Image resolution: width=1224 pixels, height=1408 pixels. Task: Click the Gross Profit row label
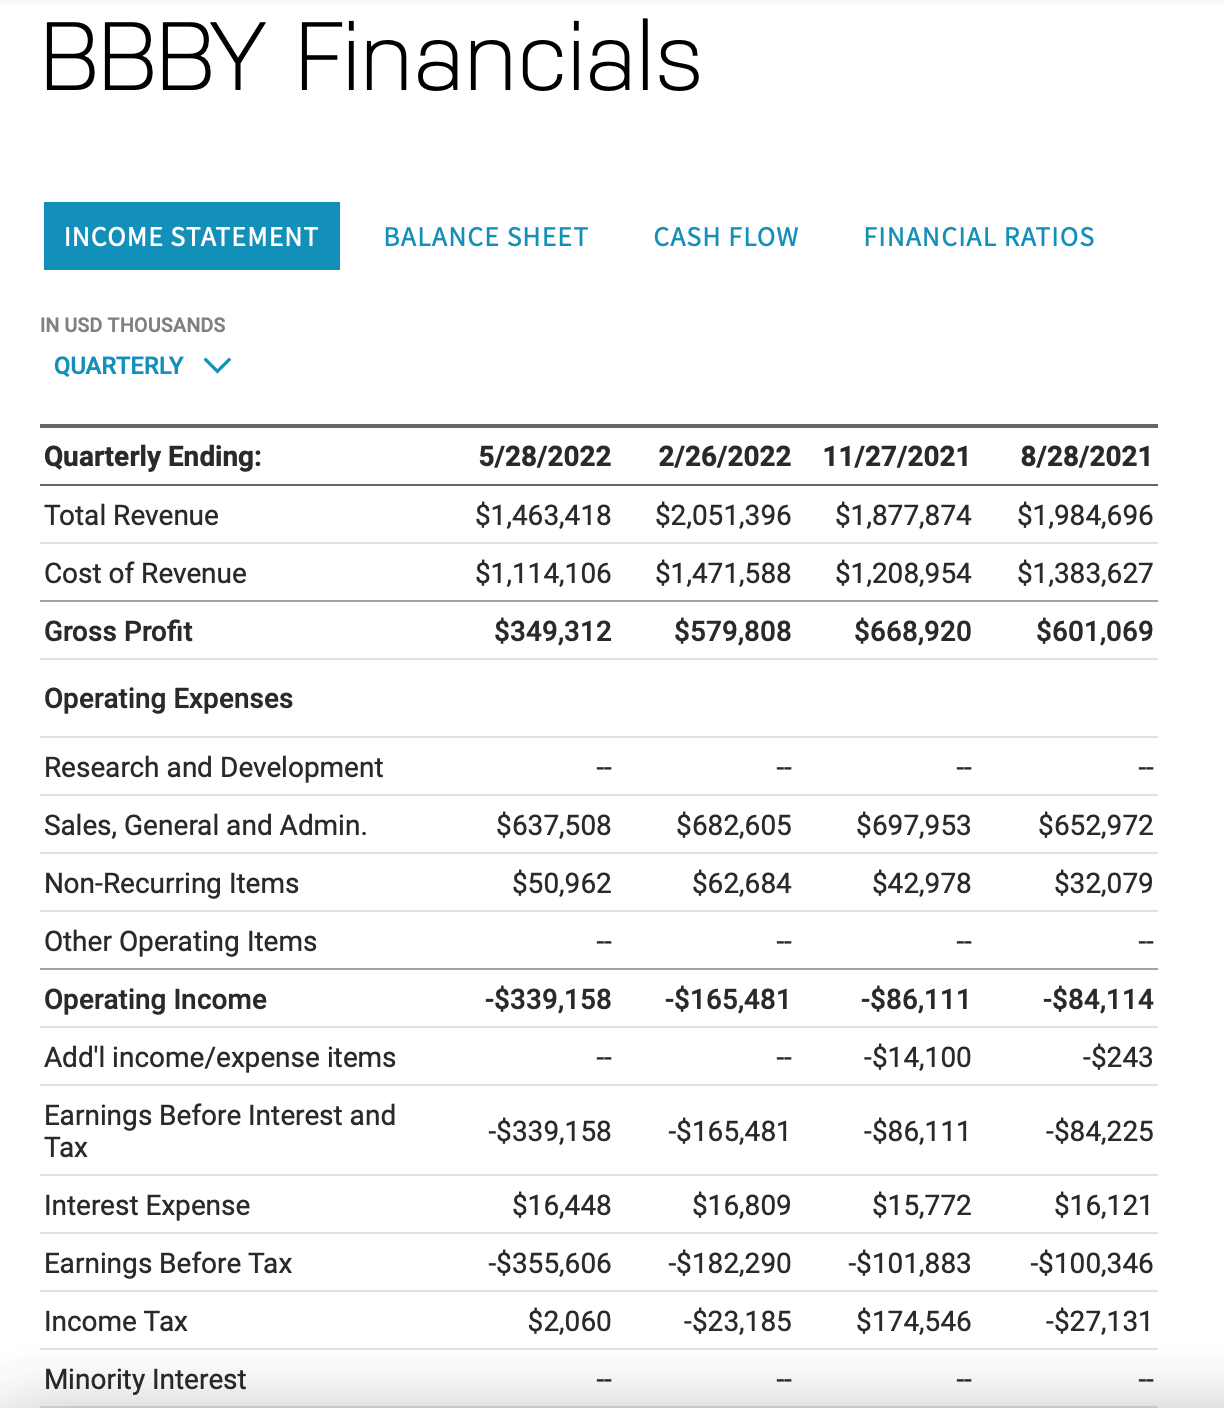118,631
